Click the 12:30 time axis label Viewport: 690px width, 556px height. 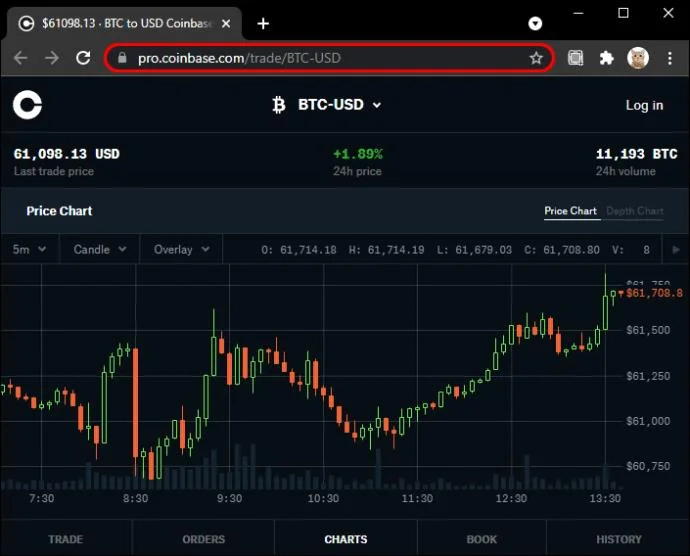click(511, 498)
